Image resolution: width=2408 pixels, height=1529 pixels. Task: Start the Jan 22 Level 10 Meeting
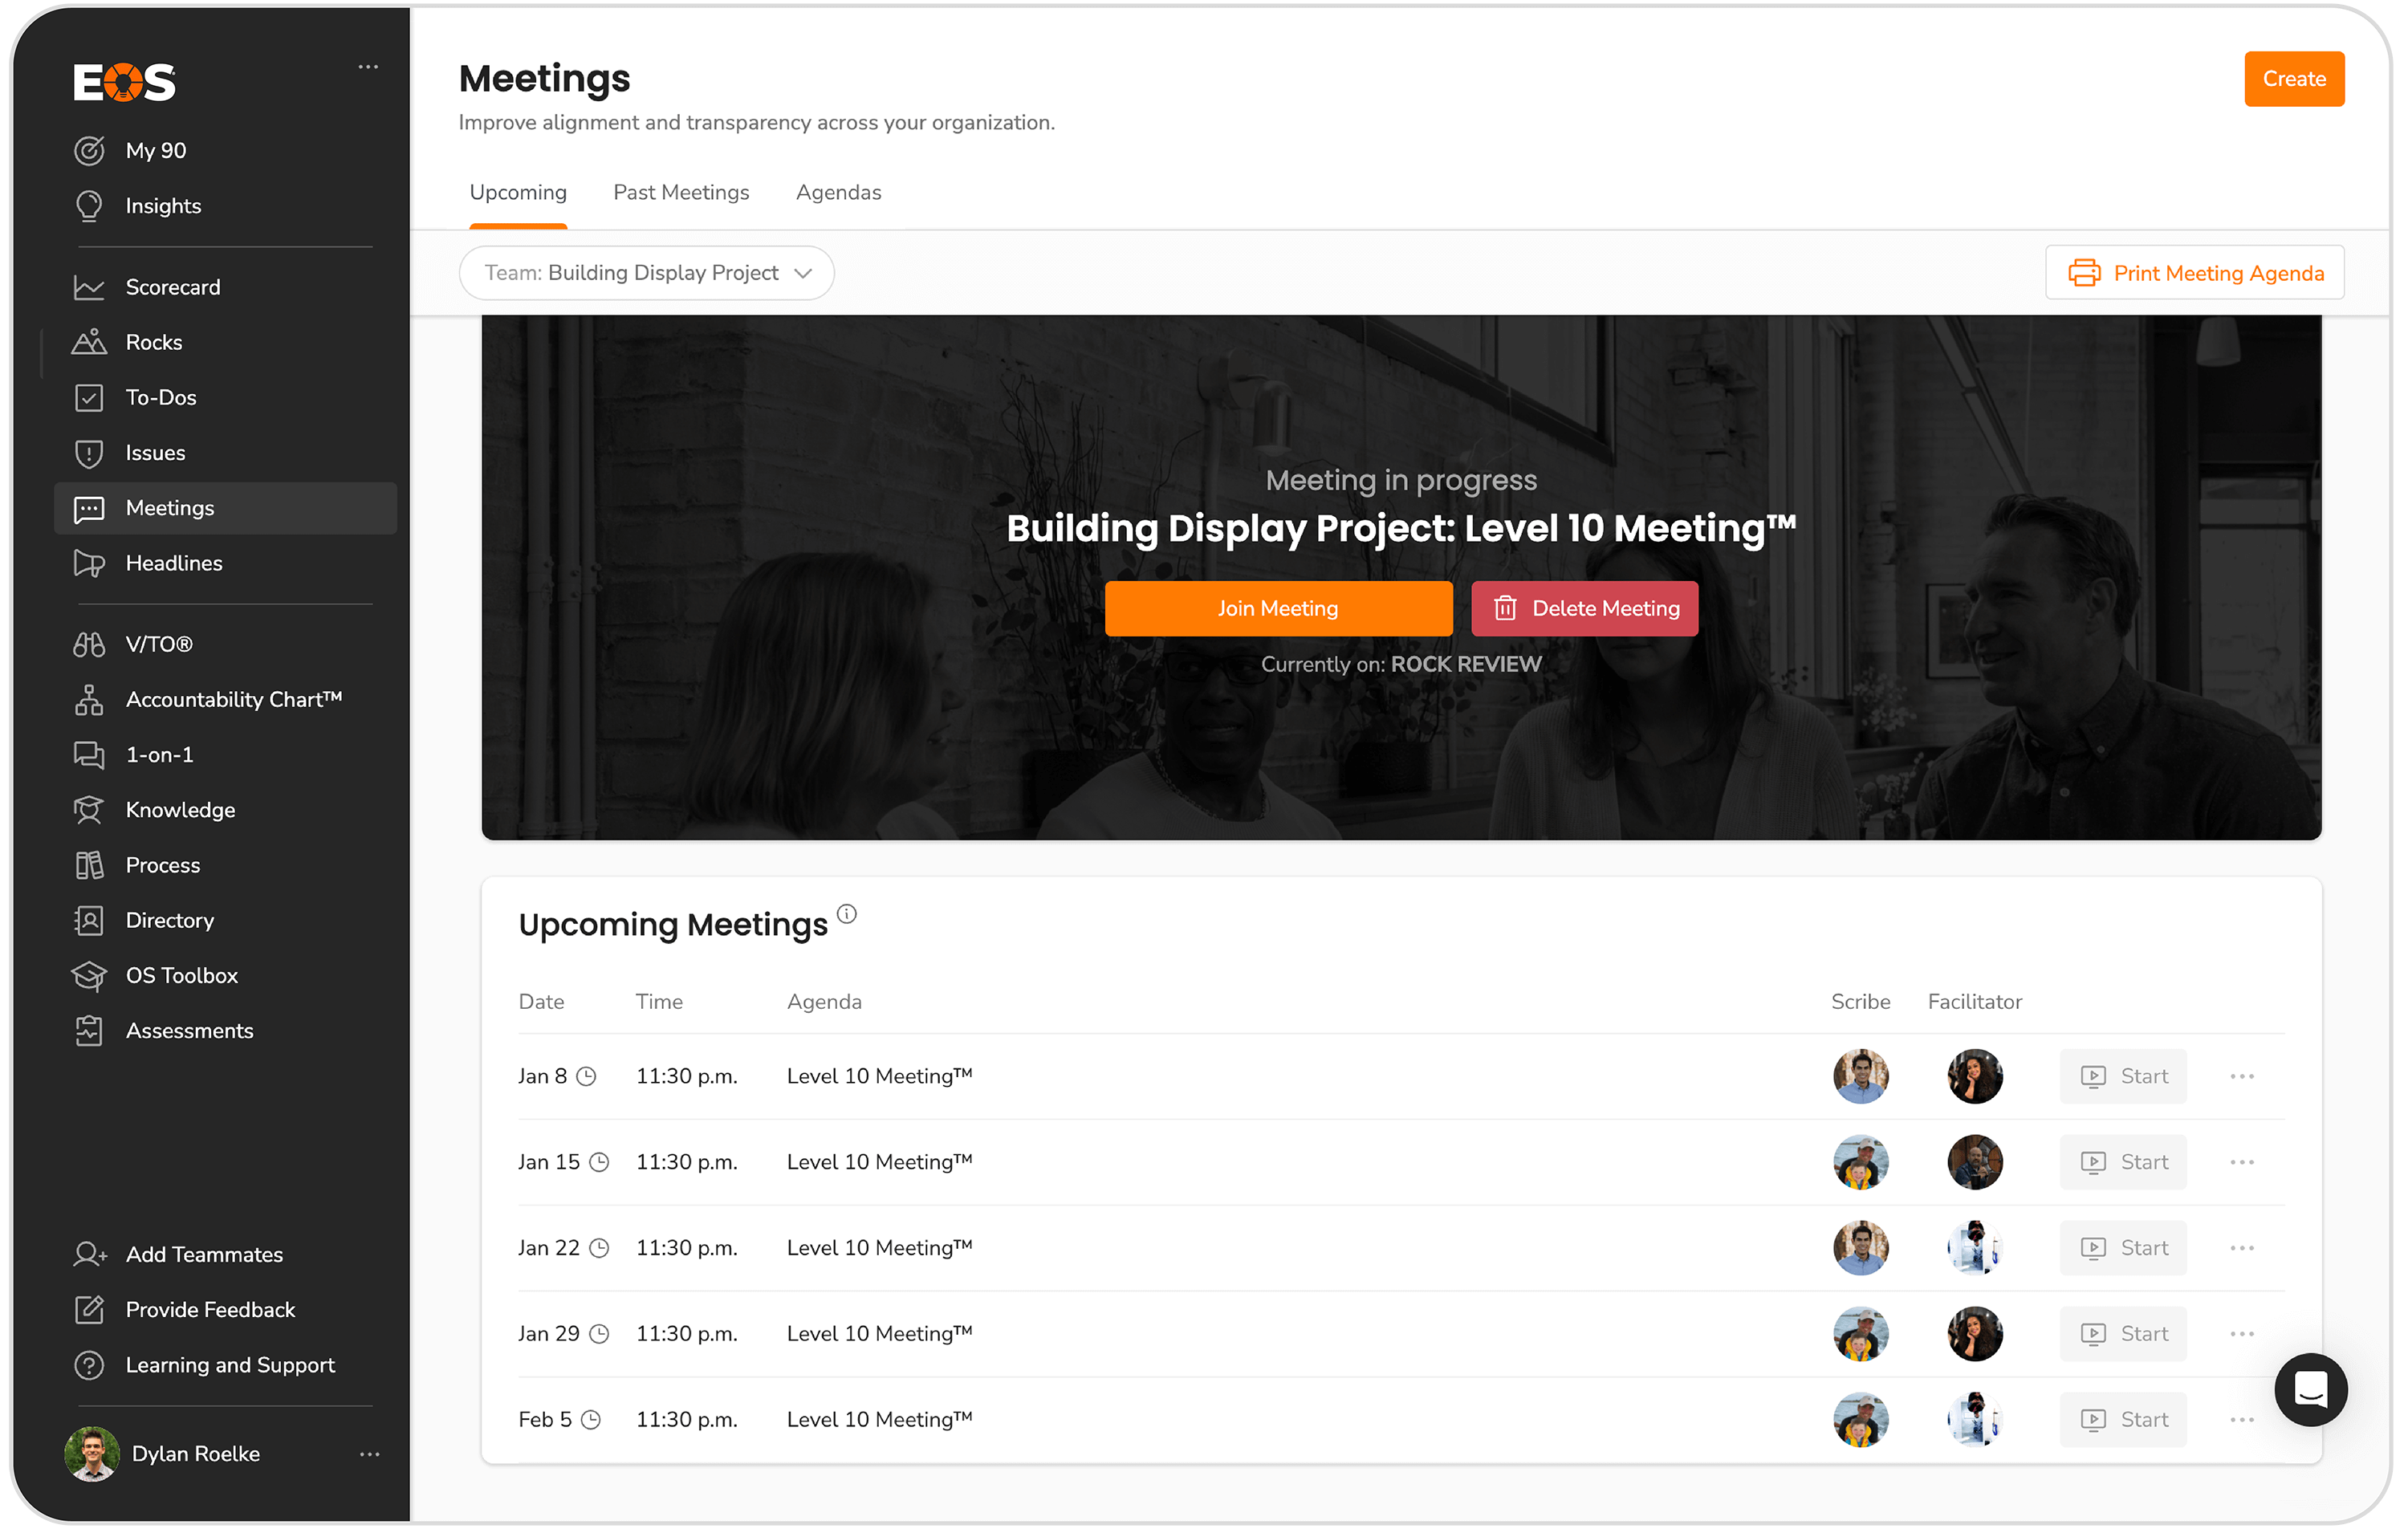click(2123, 1248)
